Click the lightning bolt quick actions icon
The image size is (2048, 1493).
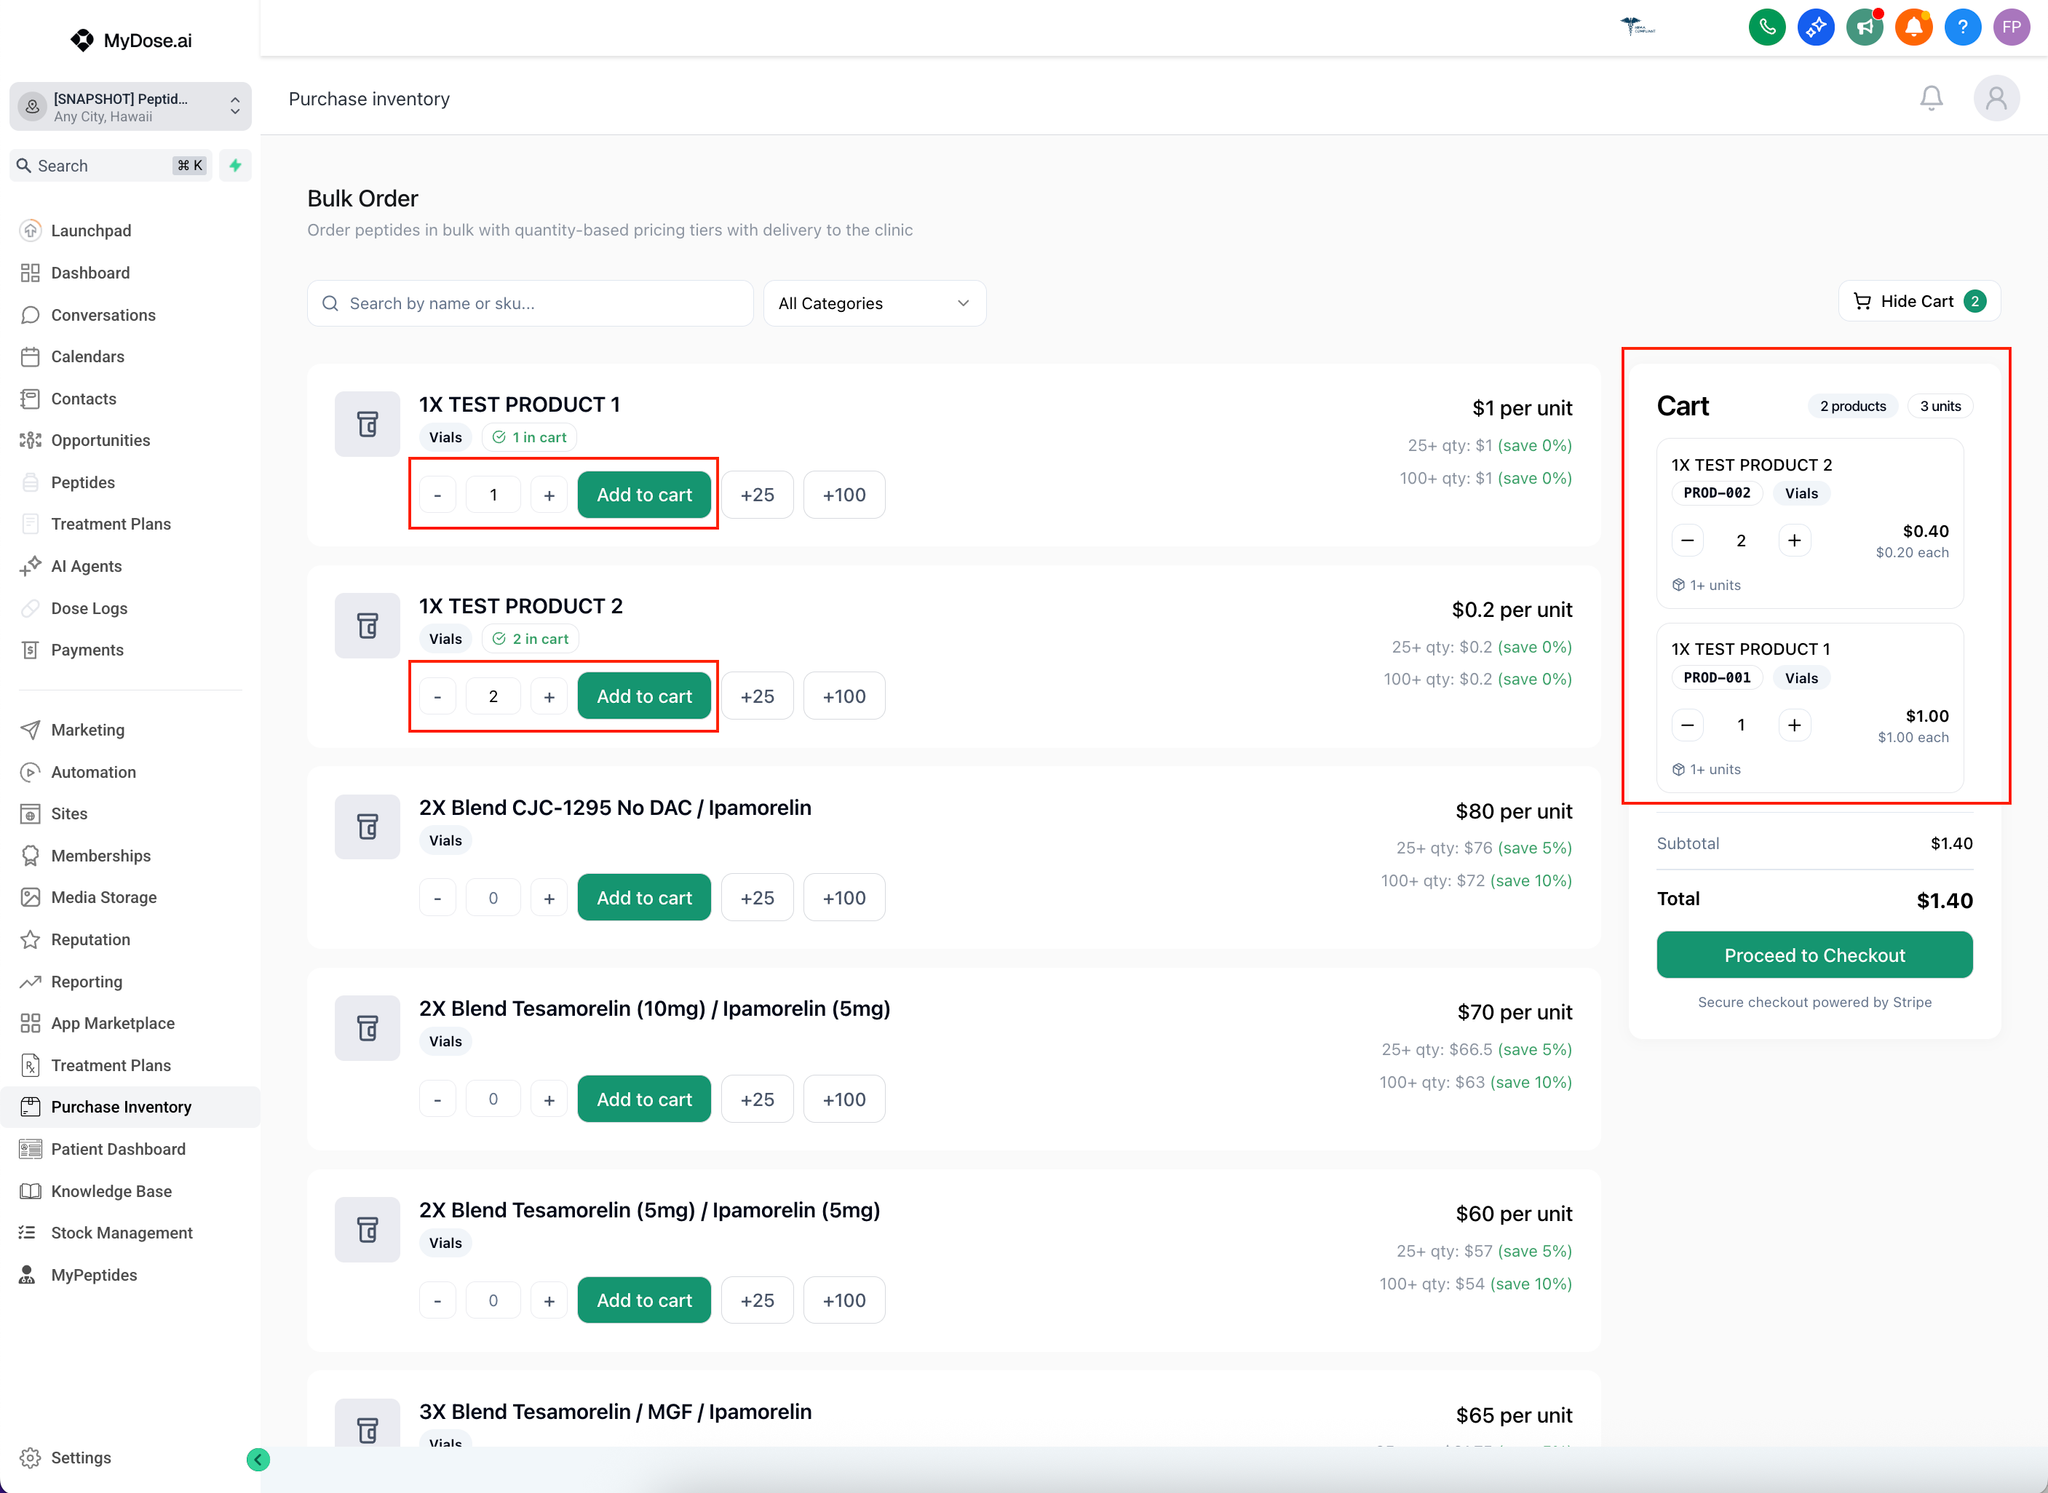click(x=235, y=165)
